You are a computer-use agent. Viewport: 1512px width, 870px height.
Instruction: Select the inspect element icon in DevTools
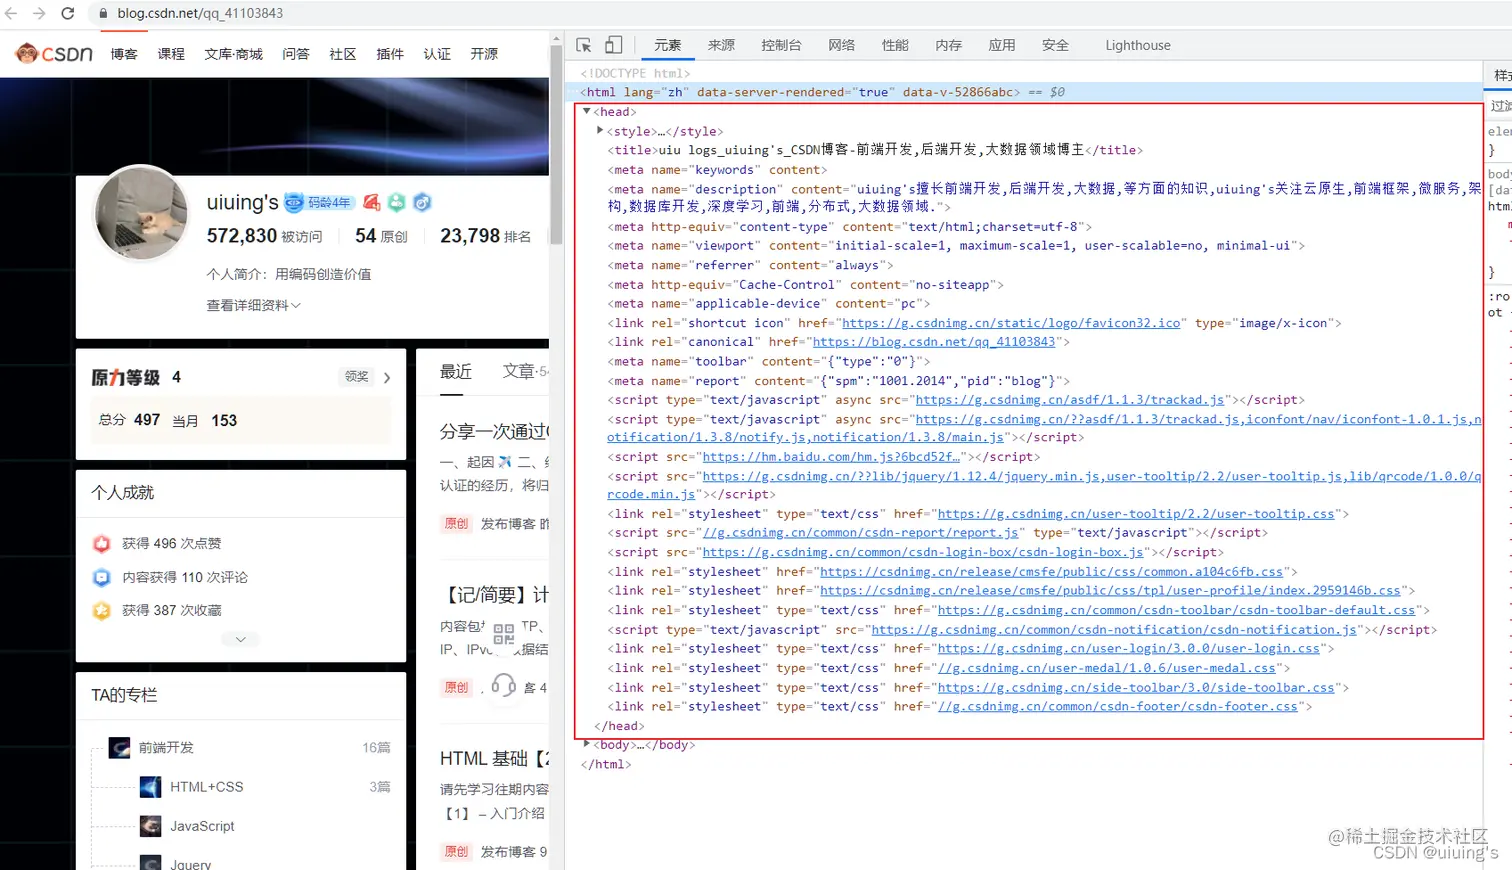[584, 45]
